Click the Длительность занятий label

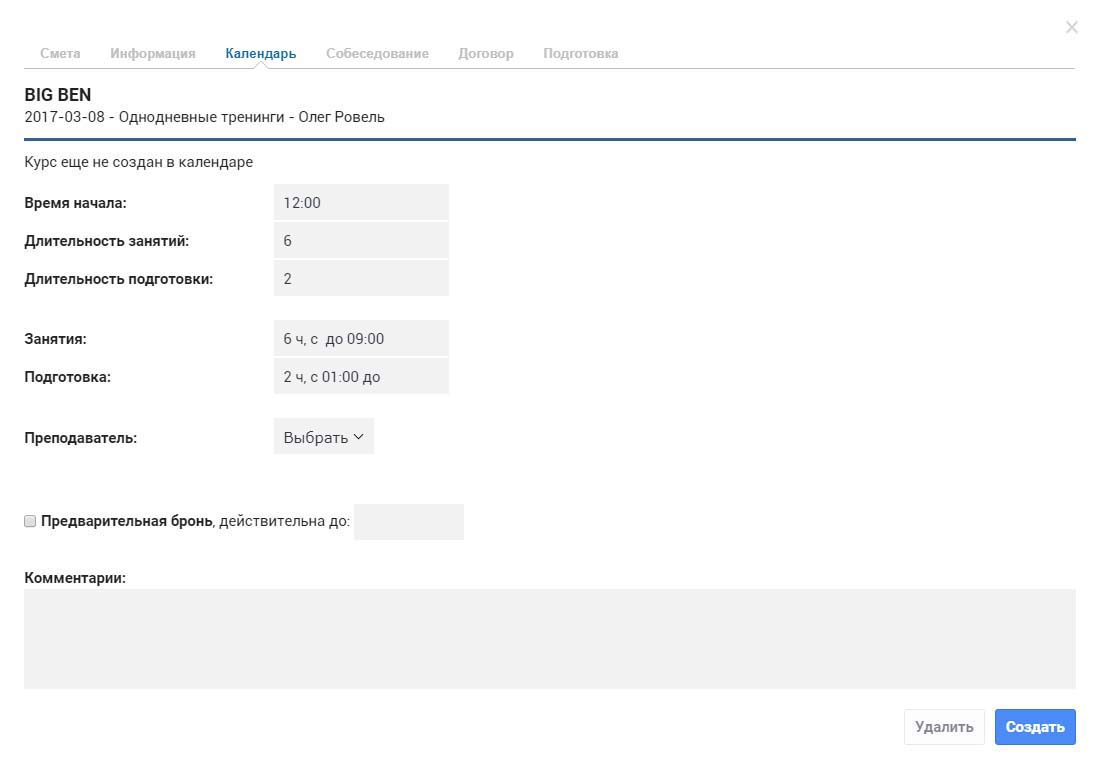(x=107, y=241)
